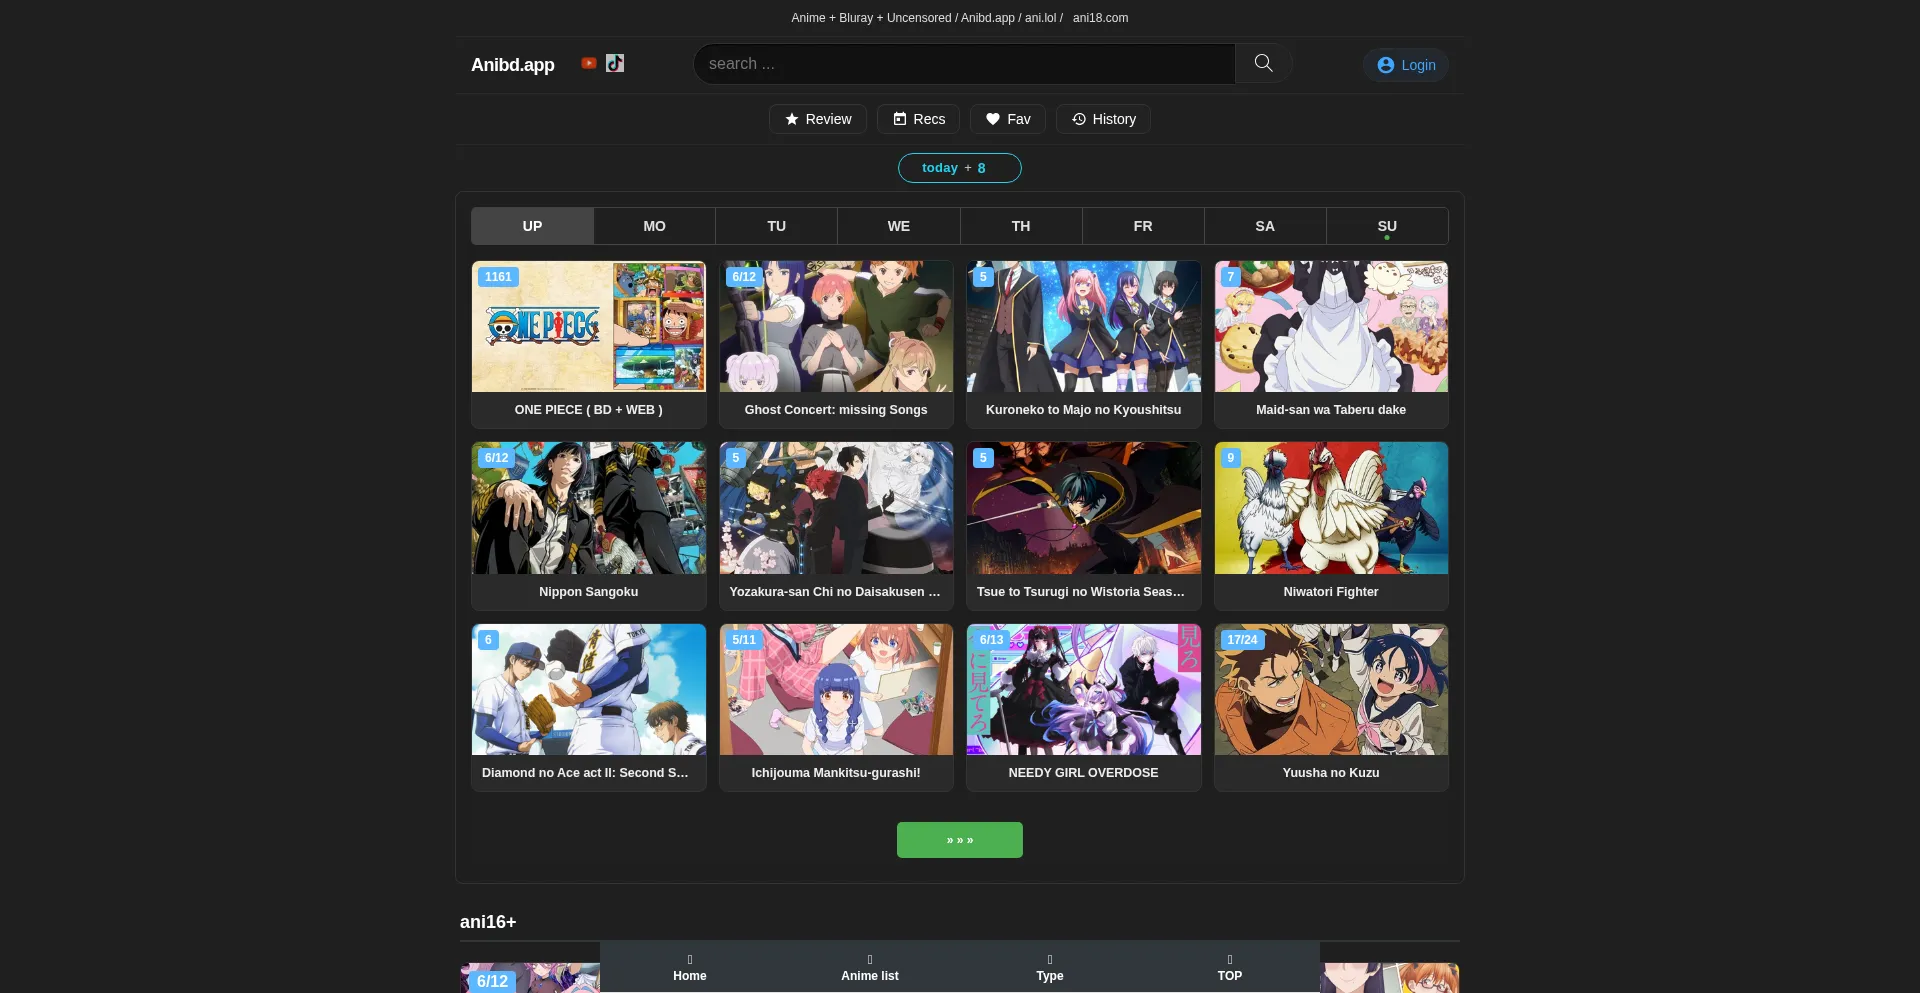The height and width of the screenshot is (993, 1920).
Task: Open Nippon Sangoku thumbnail
Action: pos(589,508)
